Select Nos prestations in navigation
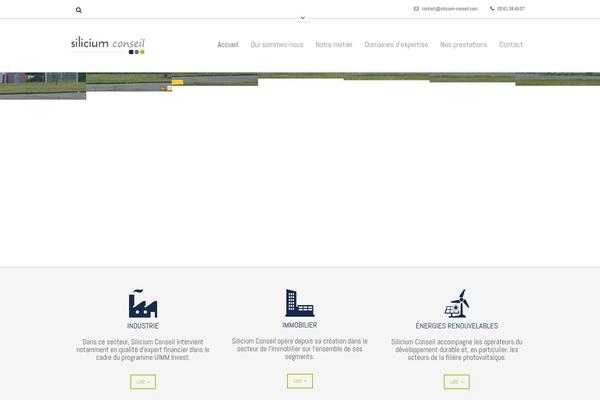The height and width of the screenshot is (400, 600). click(x=464, y=45)
